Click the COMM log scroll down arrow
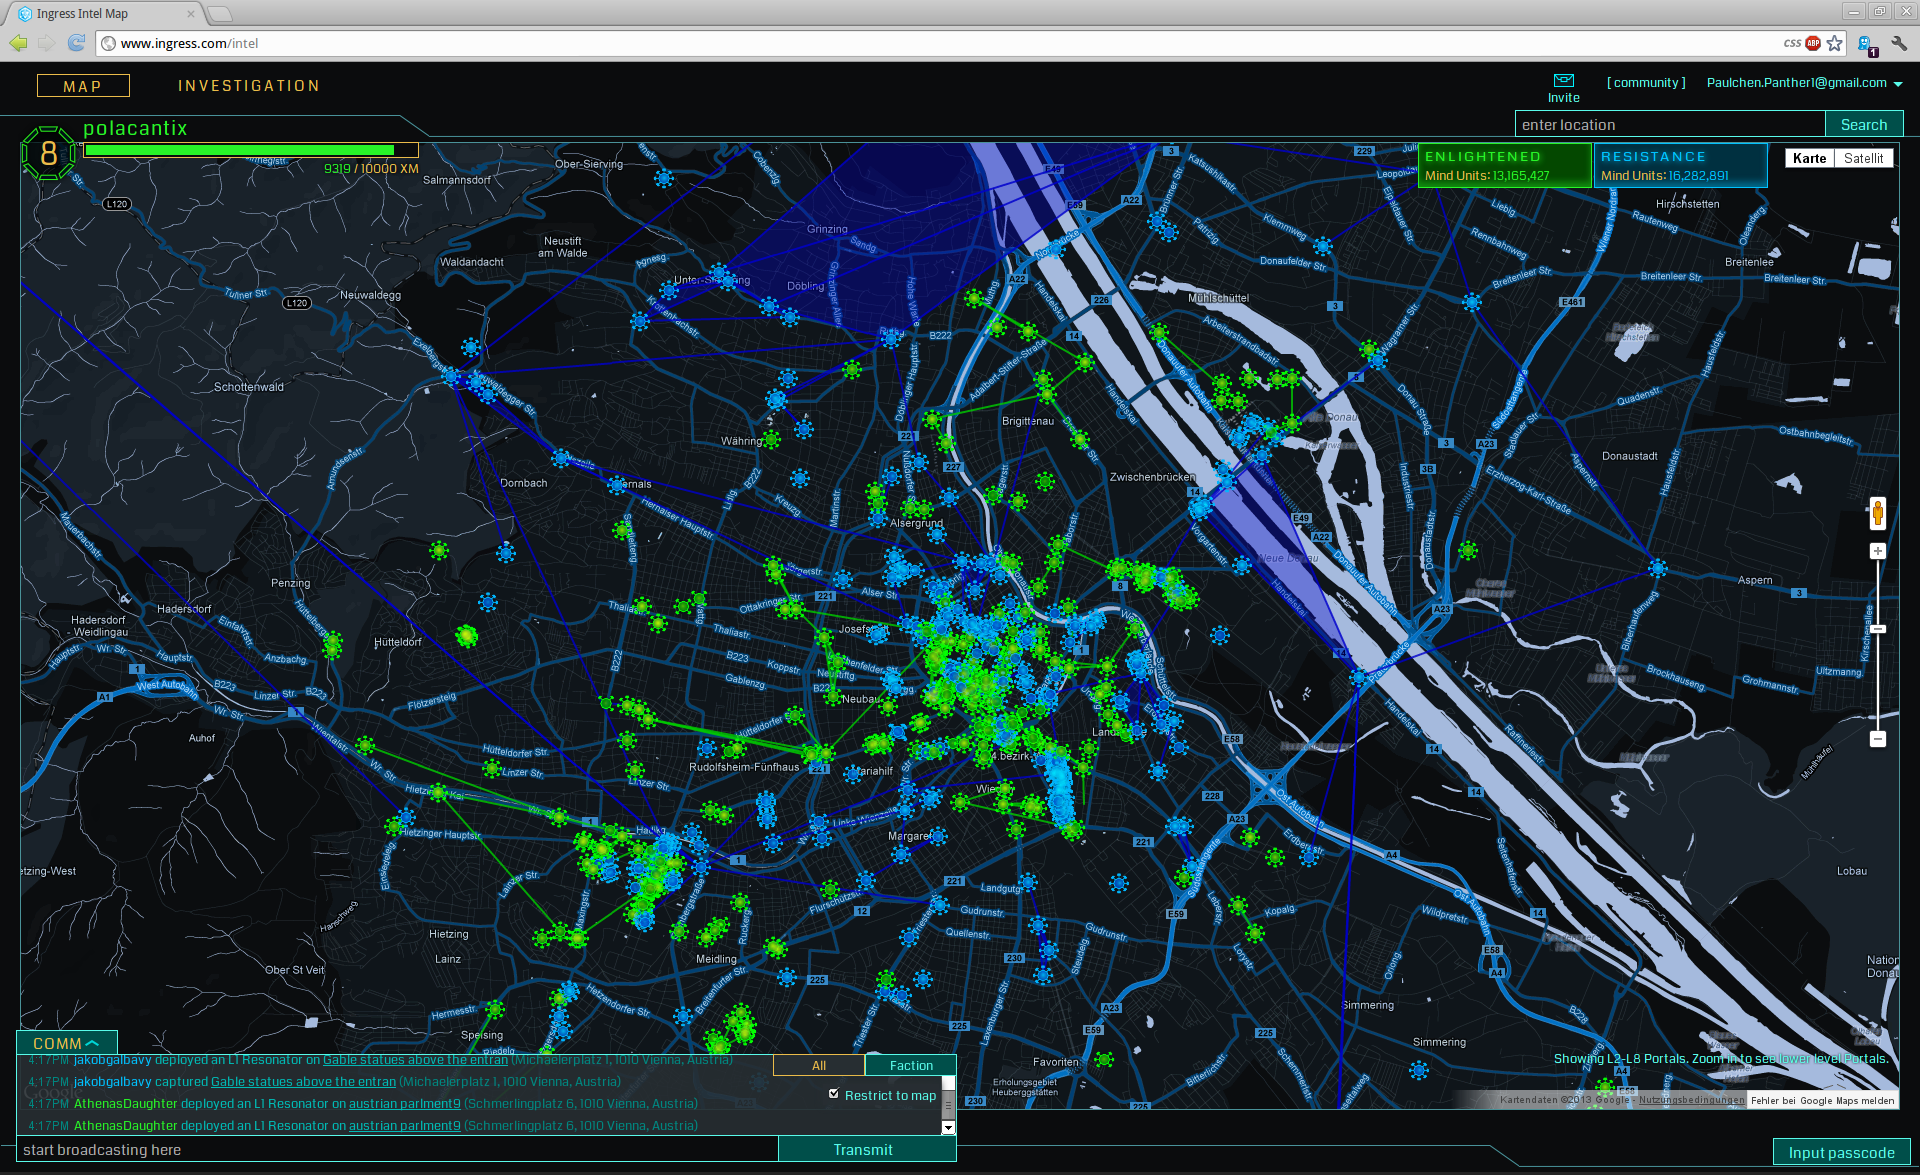The height and width of the screenshot is (1175, 1920). pyautogui.click(x=948, y=1127)
